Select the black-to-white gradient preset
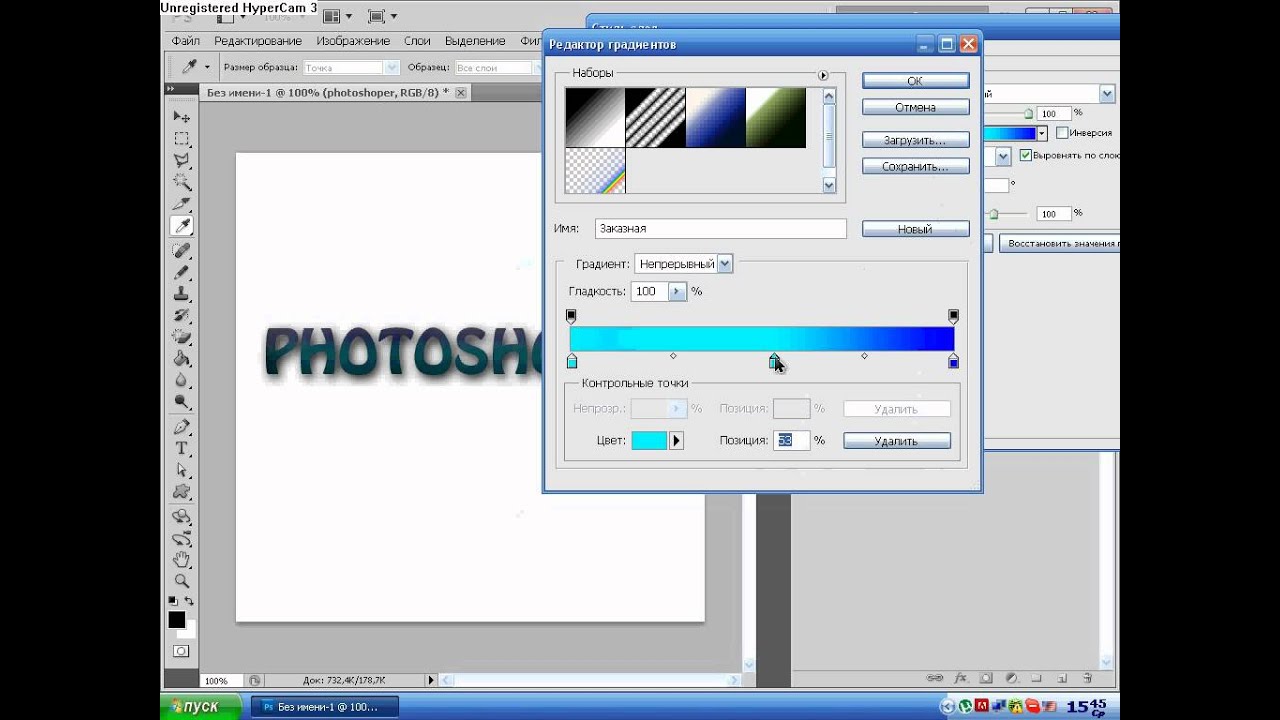Image resolution: width=1280 pixels, height=720 pixels. tap(595, 118)
